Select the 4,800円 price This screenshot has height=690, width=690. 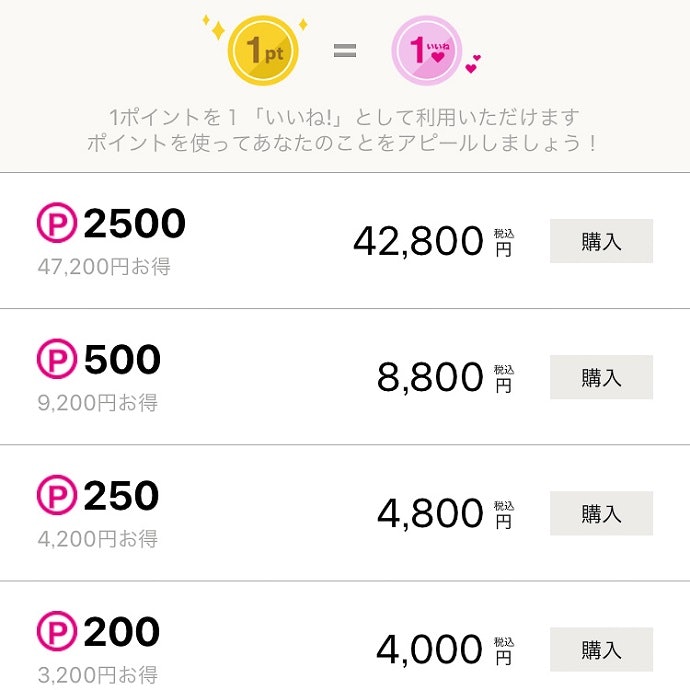pyautogui.click(x=444, y=513)
